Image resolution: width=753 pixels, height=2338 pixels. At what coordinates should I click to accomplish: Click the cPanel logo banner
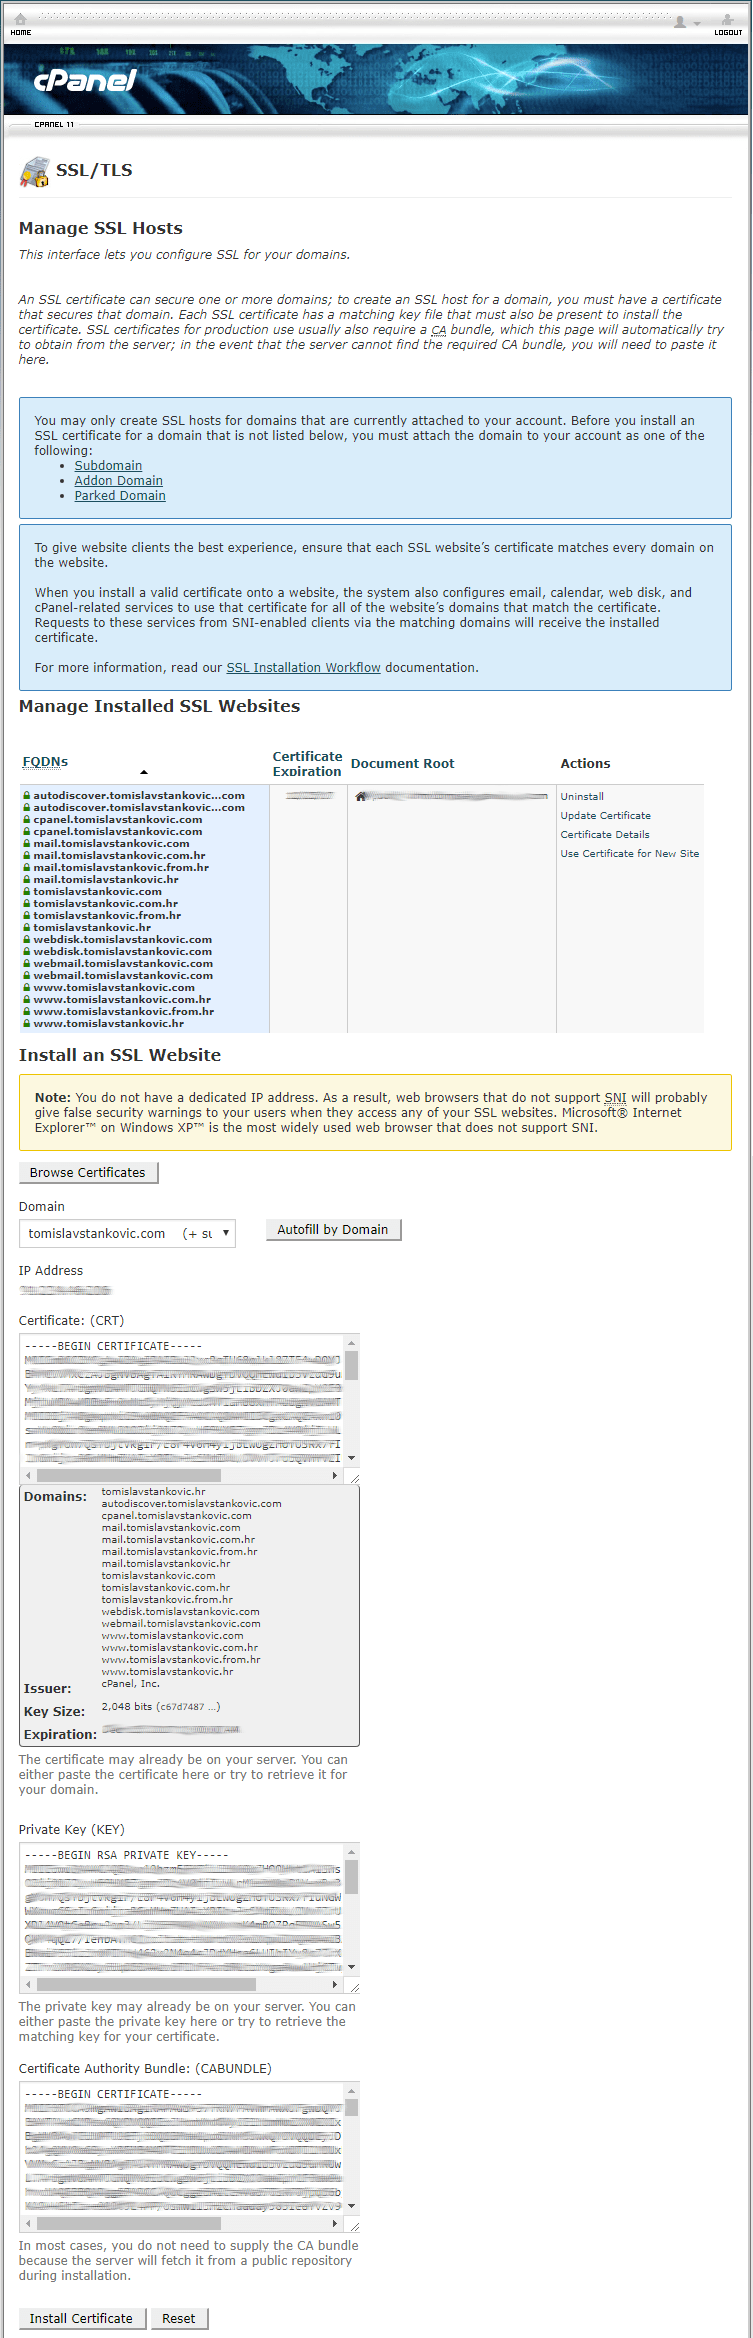[x=86, y=81]
